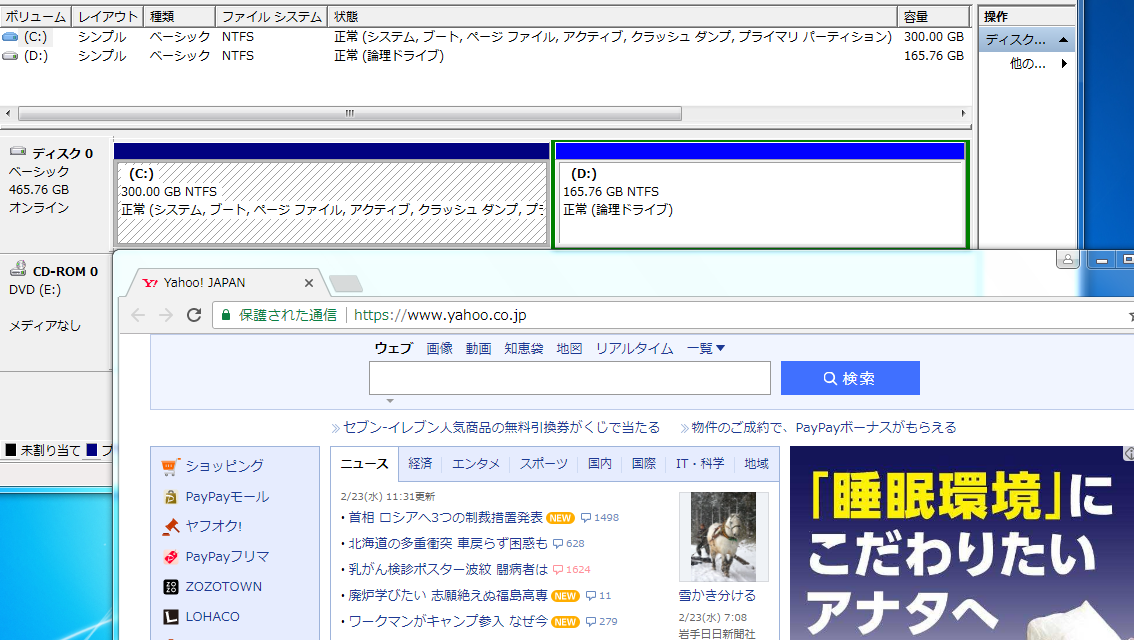1134x640 pixels.
Task: Close the Yahoo! JAPAN tab
Action: [x=309, y=283]
